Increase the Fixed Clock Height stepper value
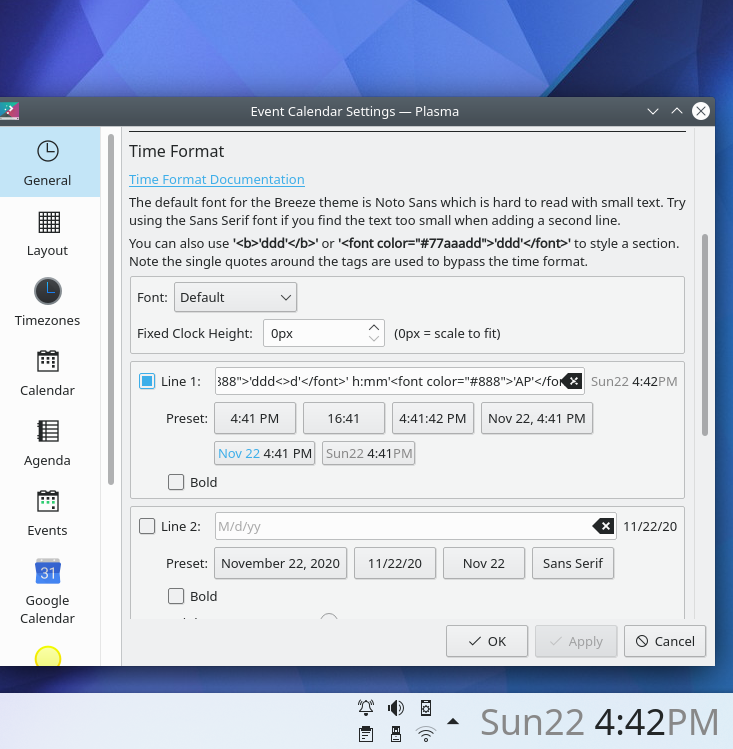733x749 pixels. point(374,327)
